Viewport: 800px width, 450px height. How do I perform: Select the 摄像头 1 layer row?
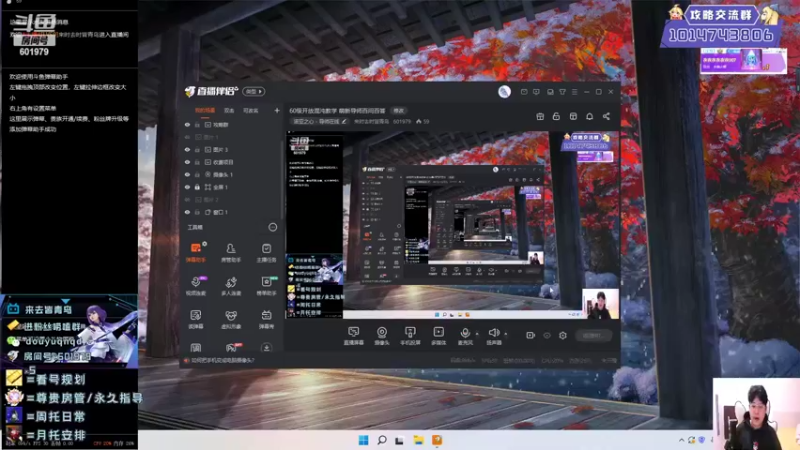(232, 174)
